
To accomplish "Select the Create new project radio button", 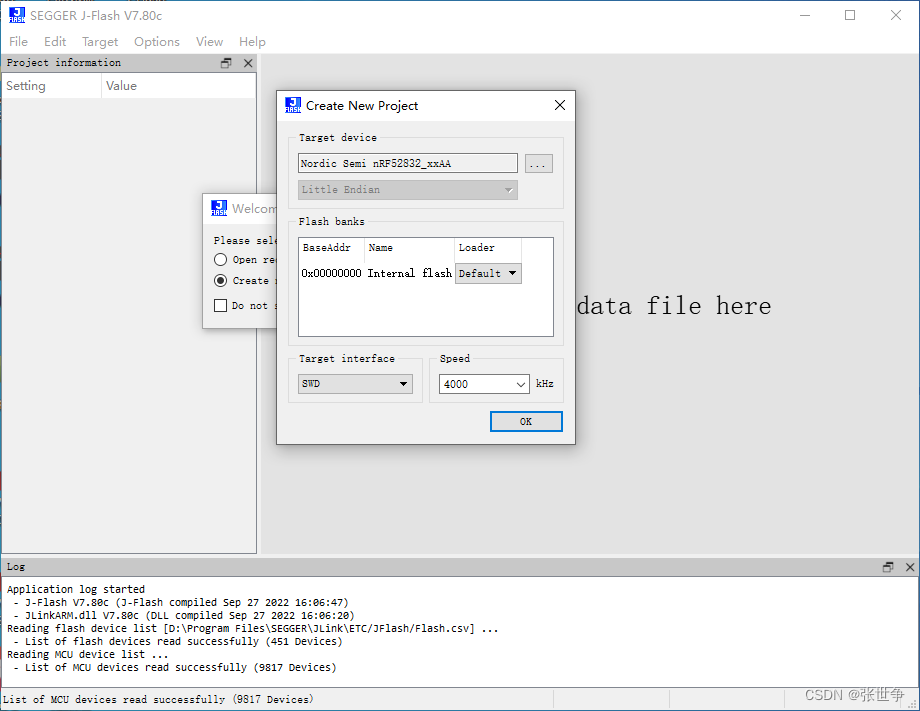I will click(220, 280).
